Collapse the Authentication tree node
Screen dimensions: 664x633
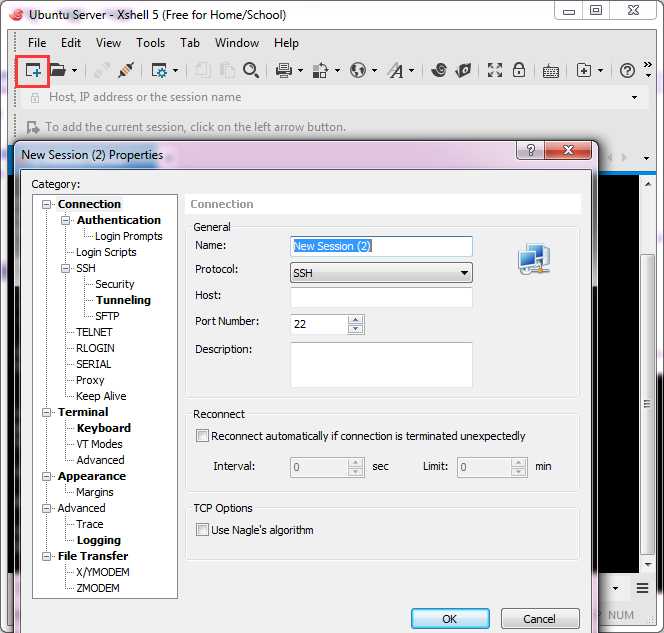coord(65,220)
